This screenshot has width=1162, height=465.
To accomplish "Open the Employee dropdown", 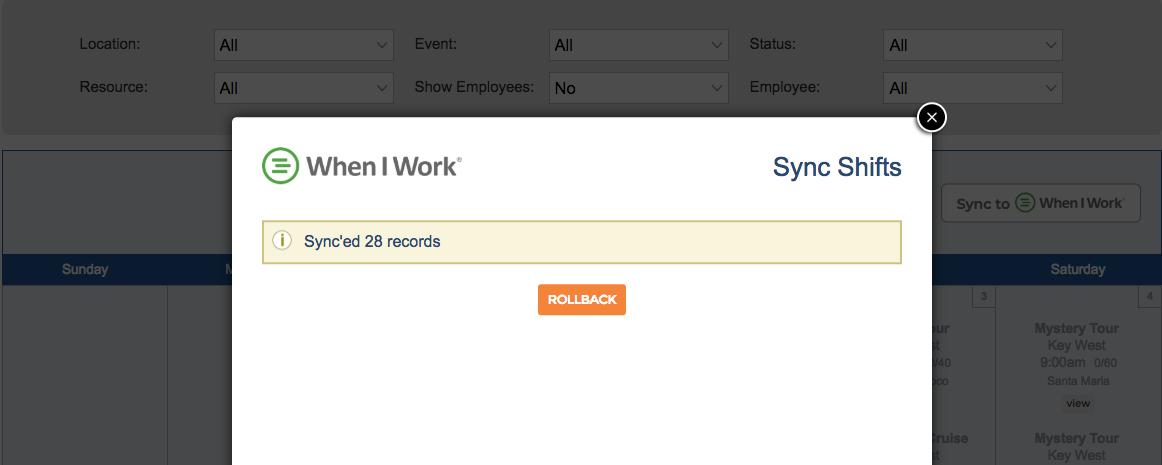I will (x=973, y=88).
